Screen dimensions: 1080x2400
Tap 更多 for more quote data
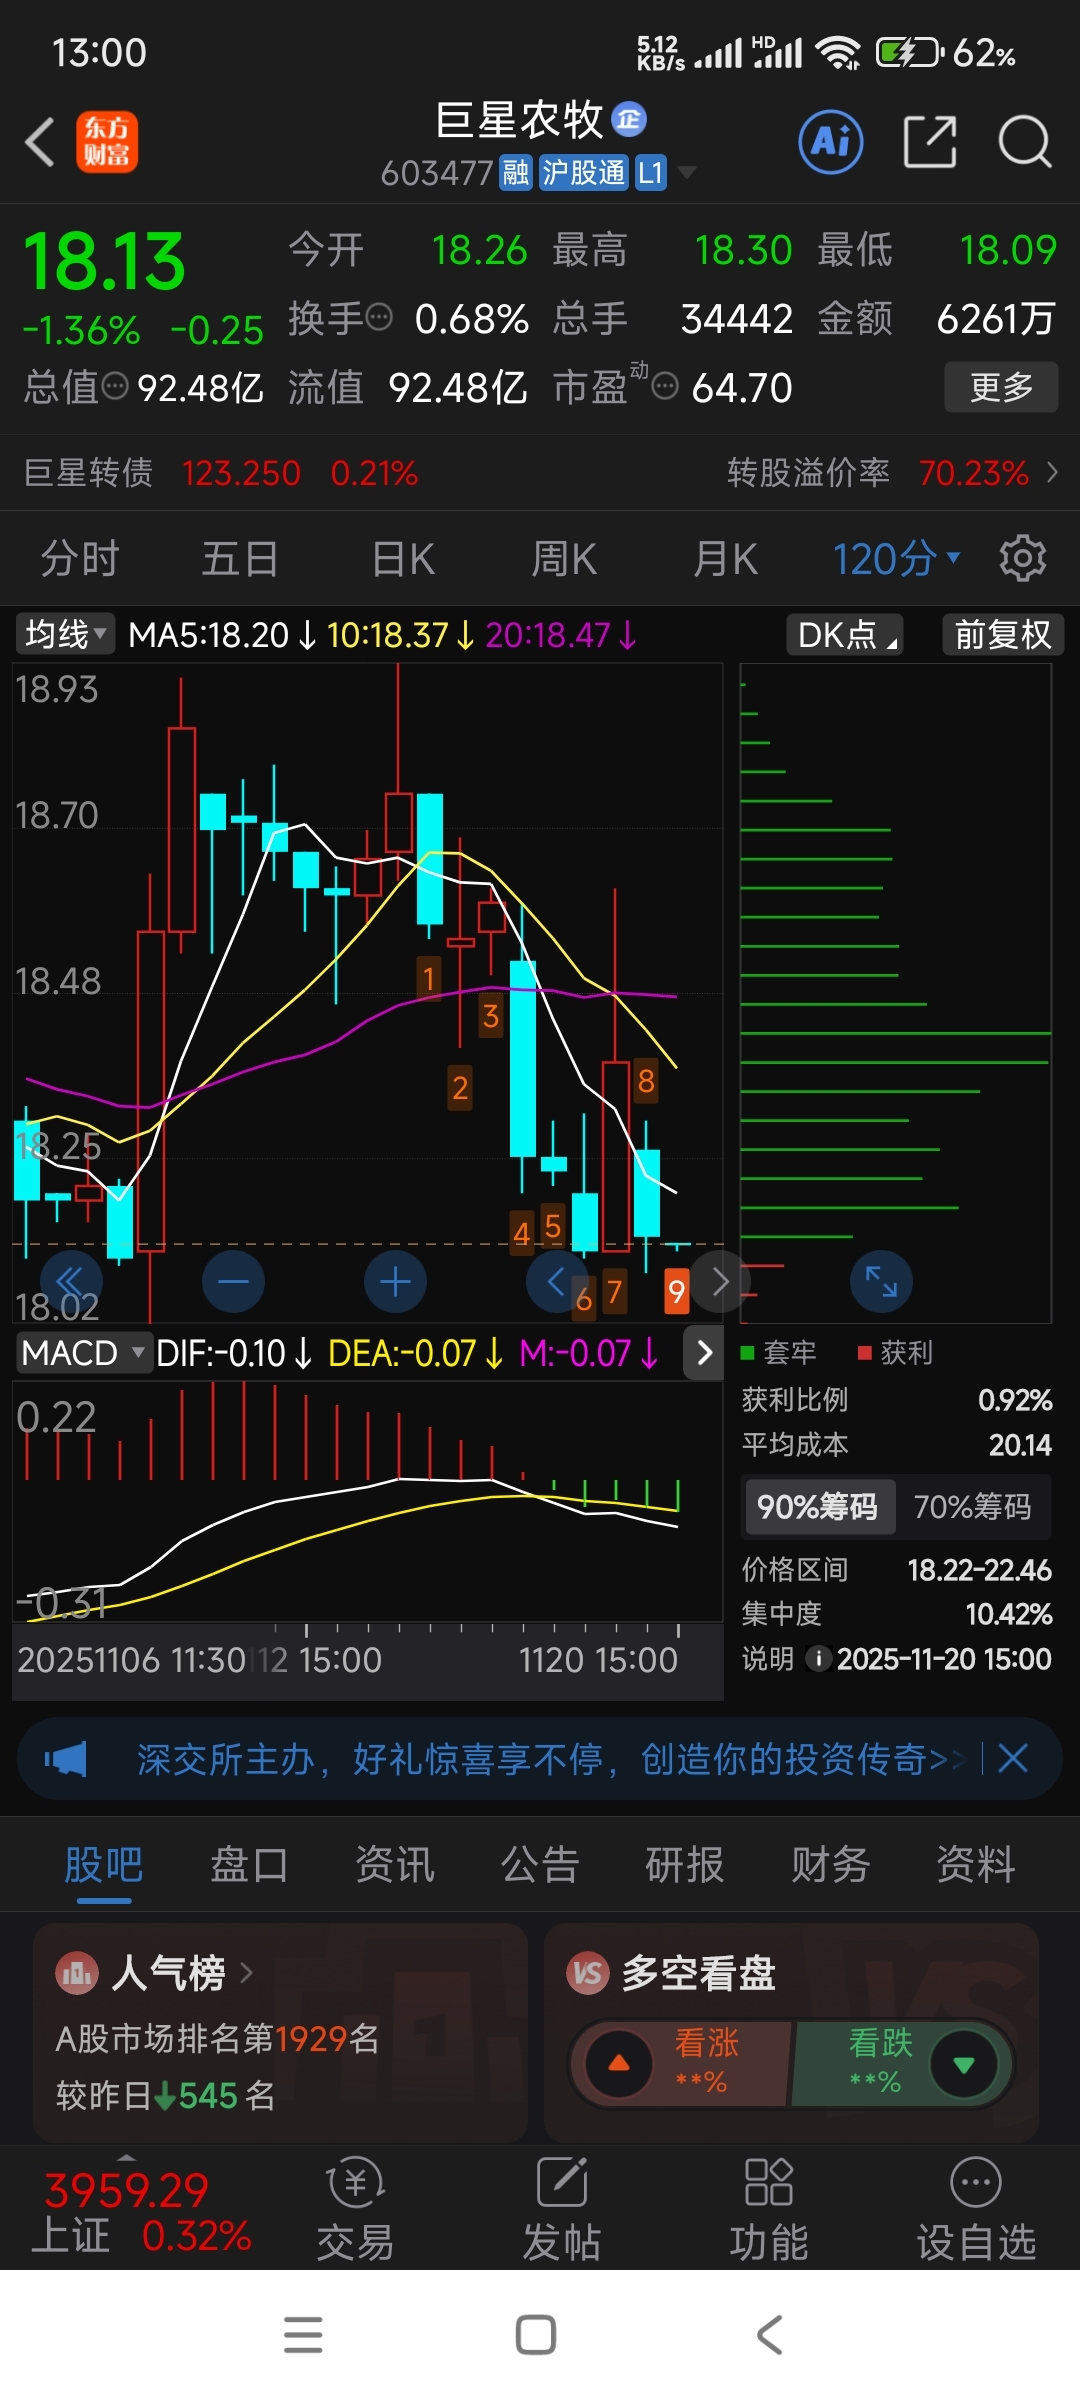coord(1001,386)
